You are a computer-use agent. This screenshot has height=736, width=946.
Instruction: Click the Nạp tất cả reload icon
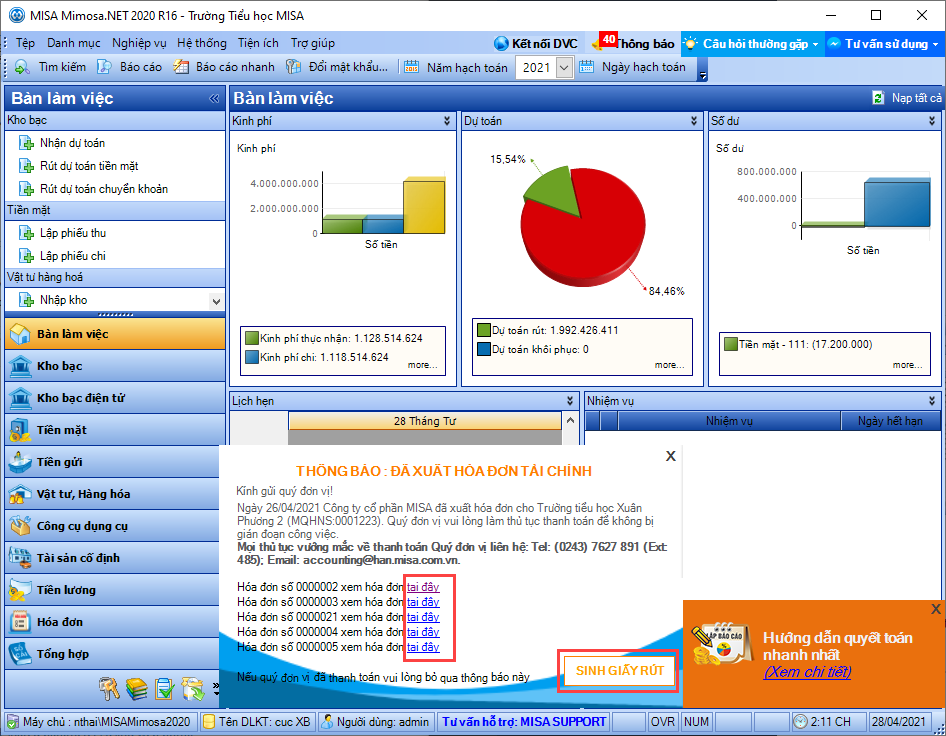878,98
